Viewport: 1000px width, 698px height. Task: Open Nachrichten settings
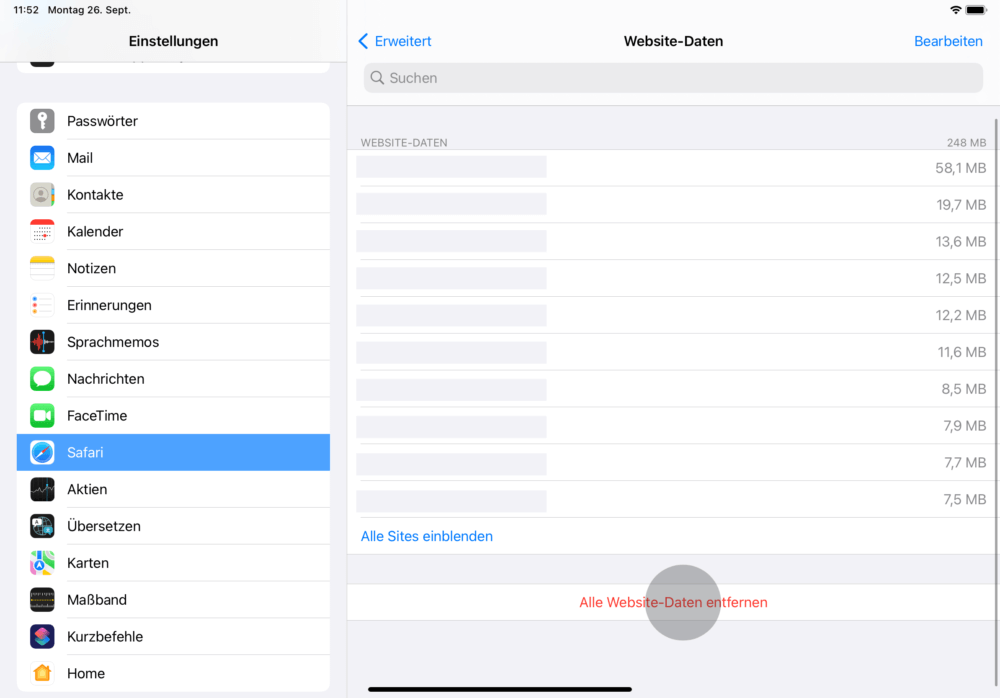coord(173,379)
